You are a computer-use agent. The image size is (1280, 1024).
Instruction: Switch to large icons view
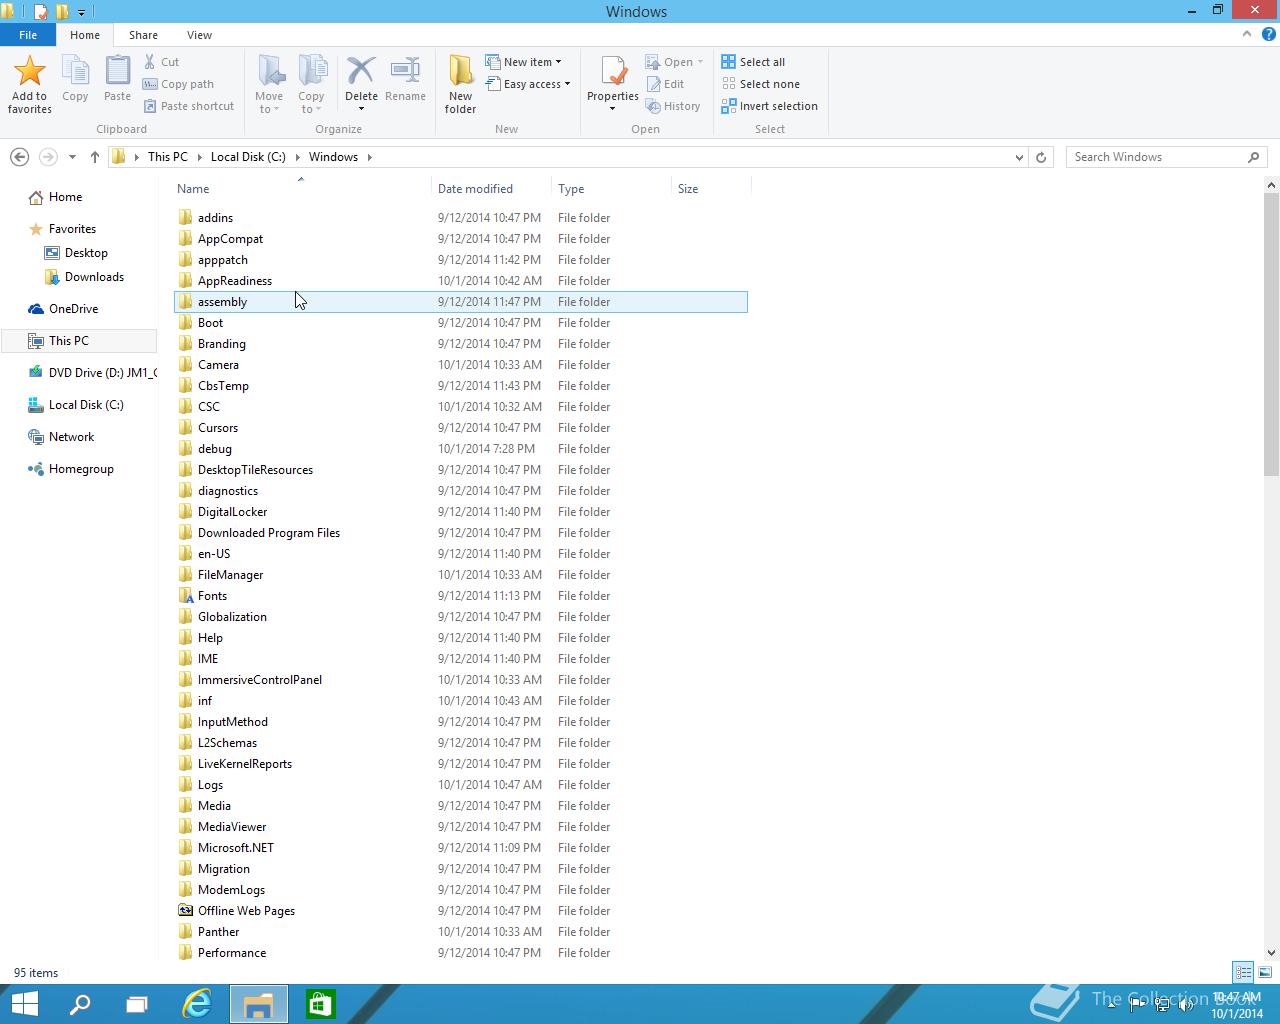1265,972
